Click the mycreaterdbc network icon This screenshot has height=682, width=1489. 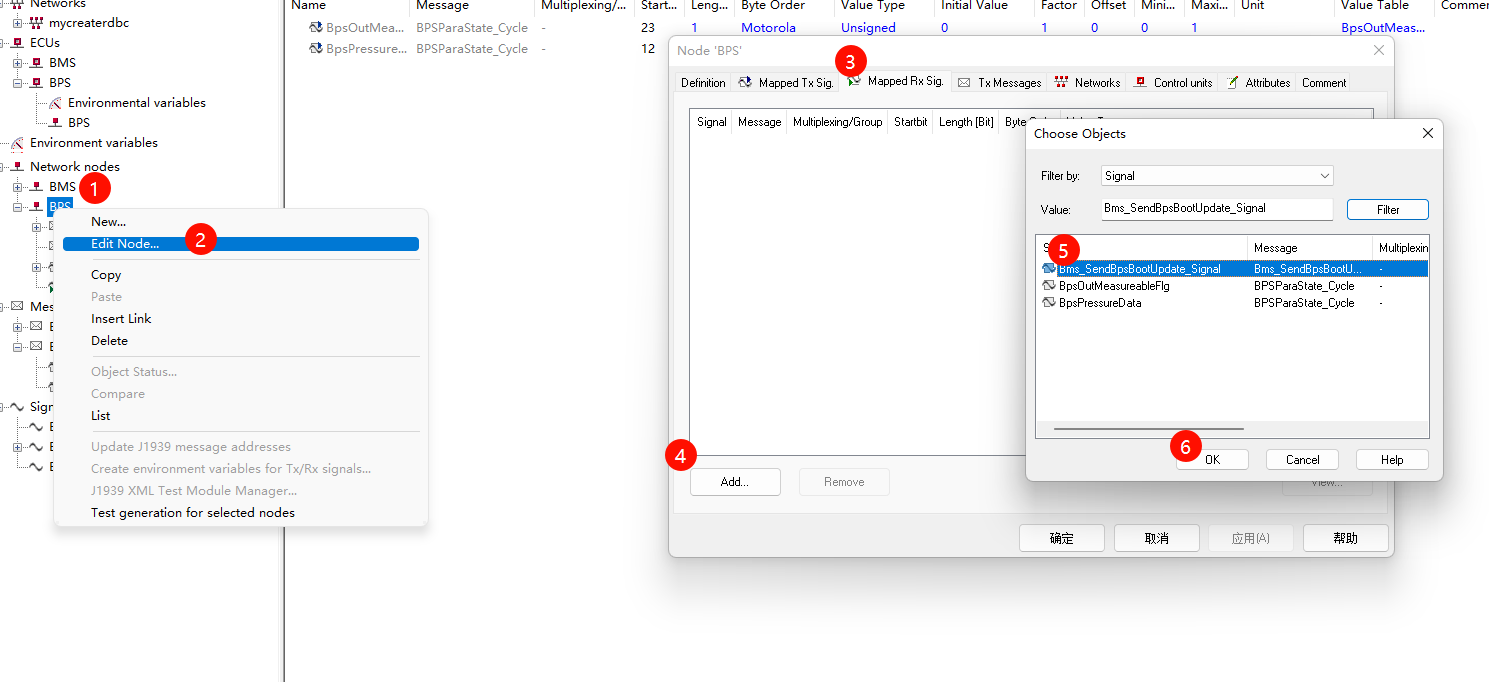pyautogui.click(x=37, y=23)
